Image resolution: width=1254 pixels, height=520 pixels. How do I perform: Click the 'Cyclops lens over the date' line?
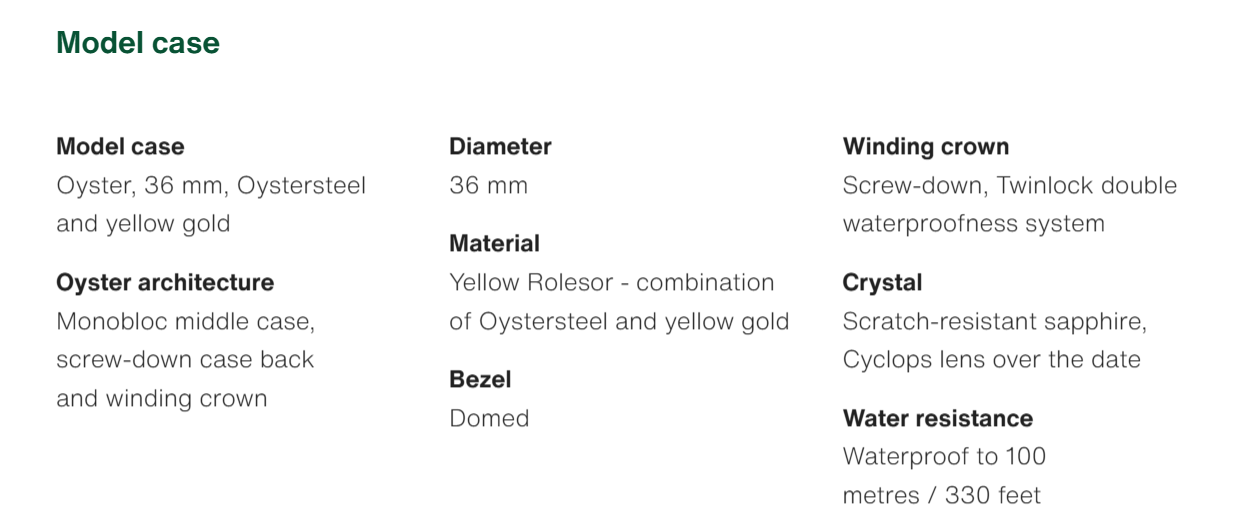coord(992,359)
